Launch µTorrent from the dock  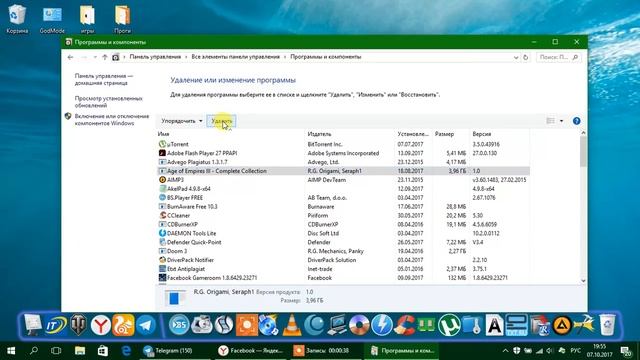449,325
